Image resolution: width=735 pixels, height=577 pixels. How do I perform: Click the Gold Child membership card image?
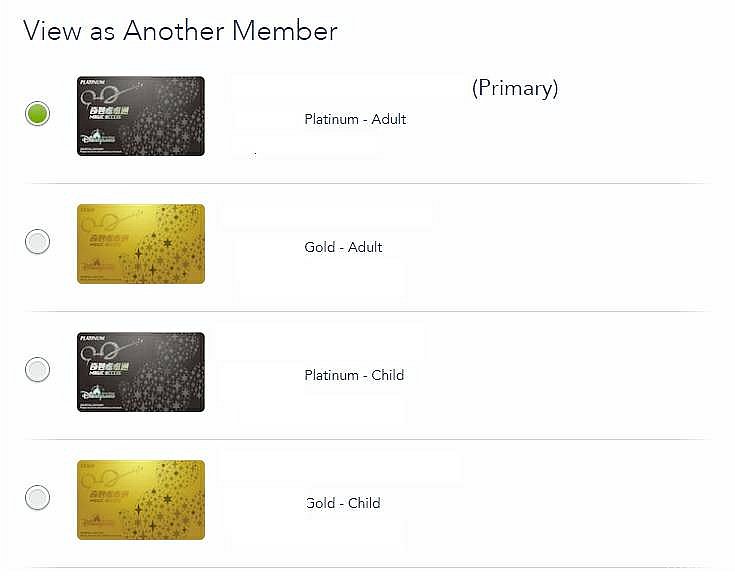pyautogui.click(x=141, y=500)
